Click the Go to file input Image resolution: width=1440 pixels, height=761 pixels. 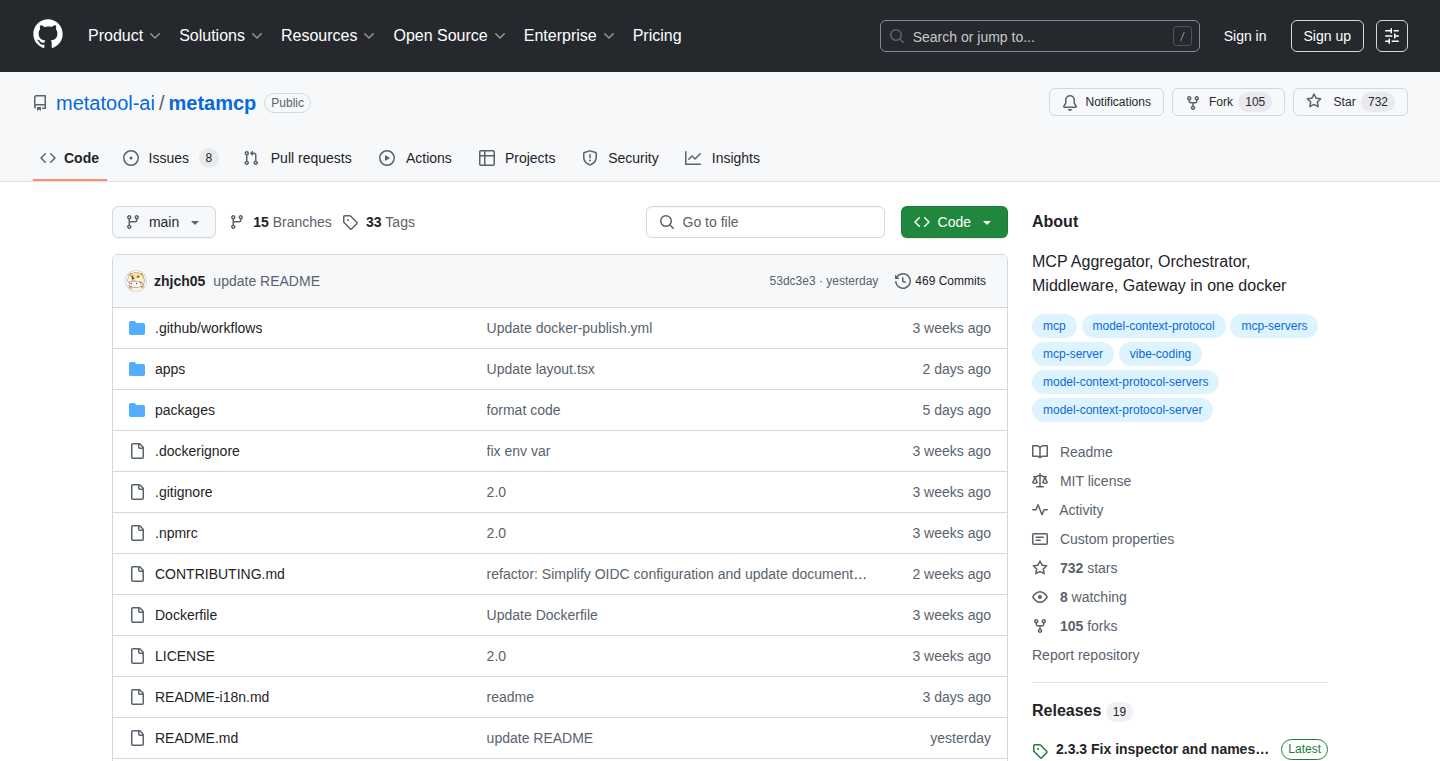[x=766, y=222]
